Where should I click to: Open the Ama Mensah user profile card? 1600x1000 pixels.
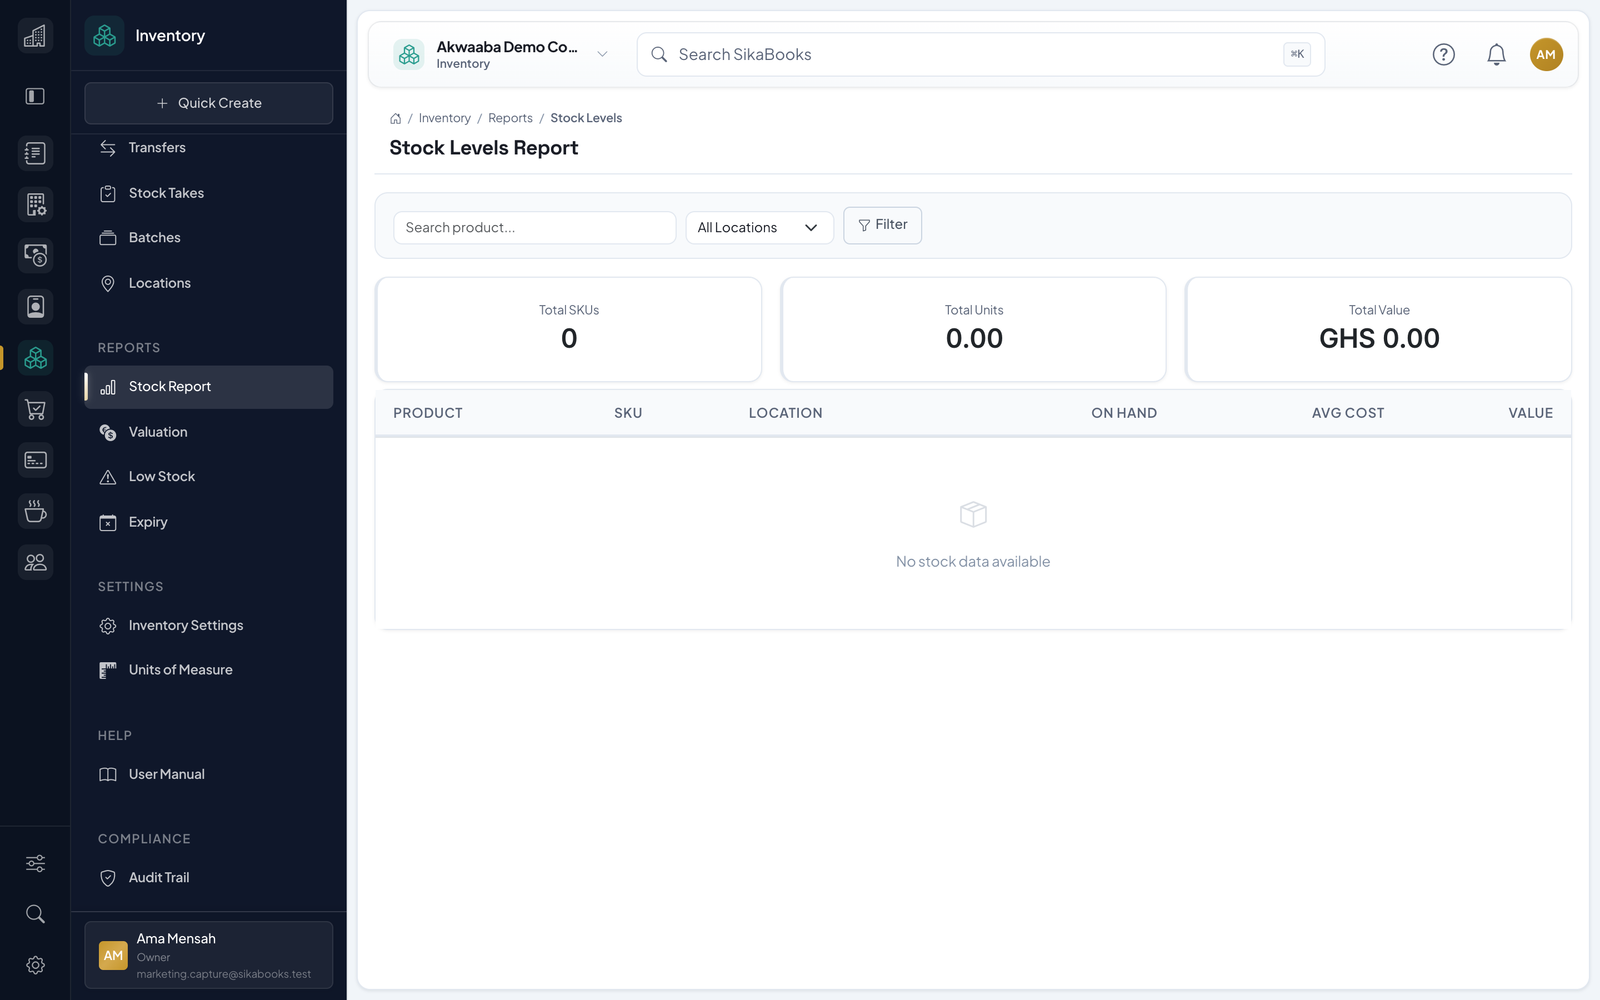(x=208, y=955)
